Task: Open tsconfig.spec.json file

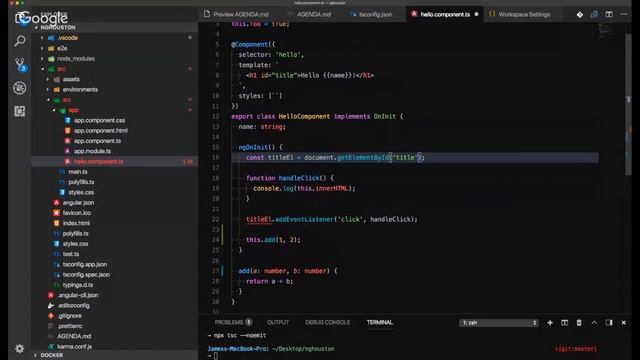Action: [86, 275]
